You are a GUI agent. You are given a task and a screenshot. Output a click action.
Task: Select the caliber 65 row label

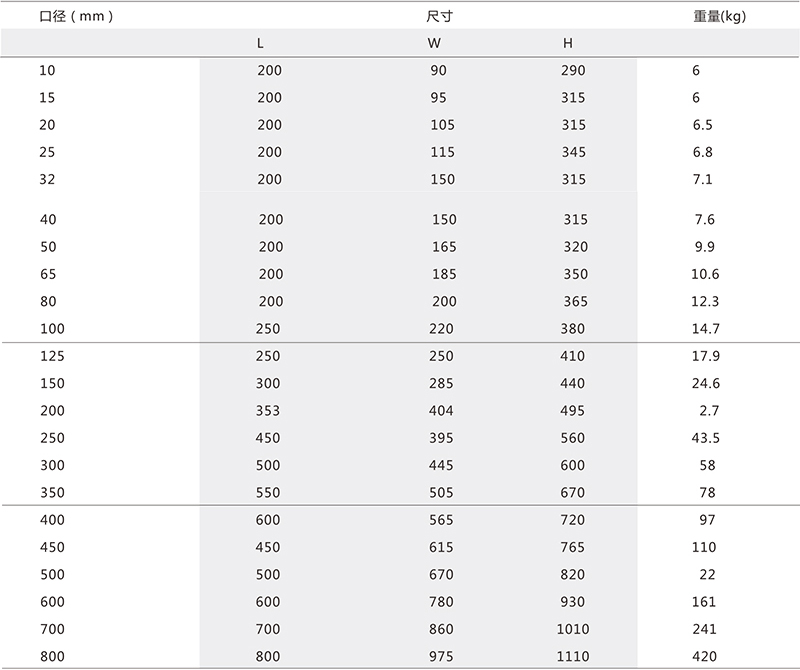pyautogui.click(x=48, y=275)
